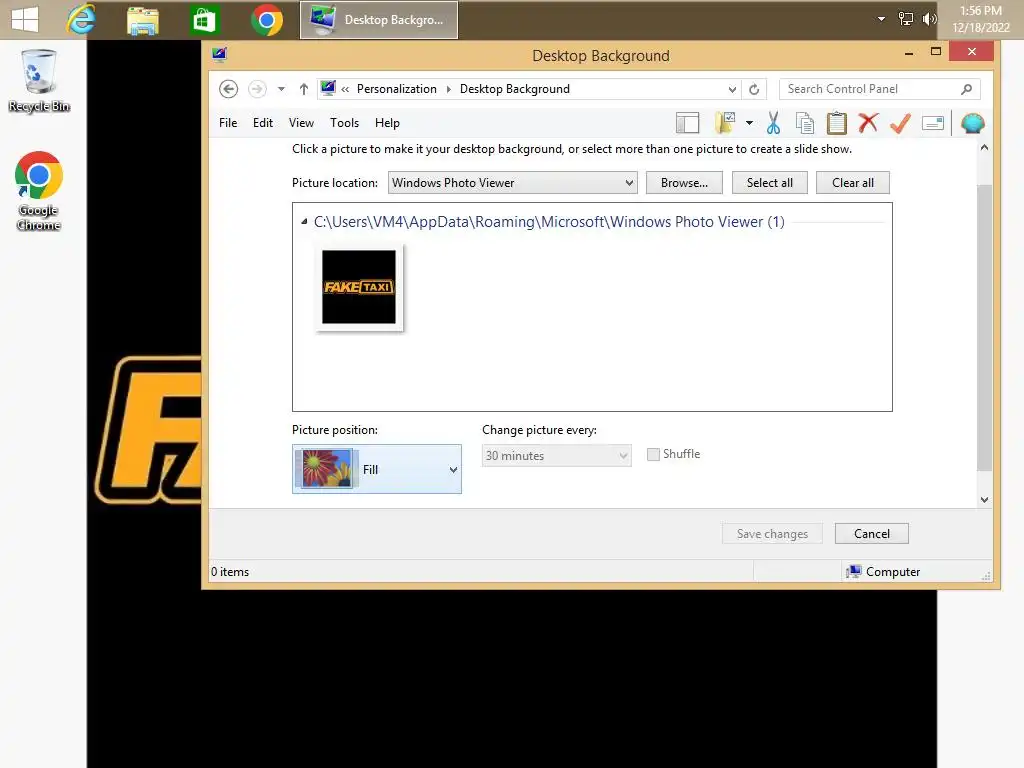Go back using the back arrow
Image resolution: width=1024 pixels, height=768 pixels.
[x=229, y=89]
